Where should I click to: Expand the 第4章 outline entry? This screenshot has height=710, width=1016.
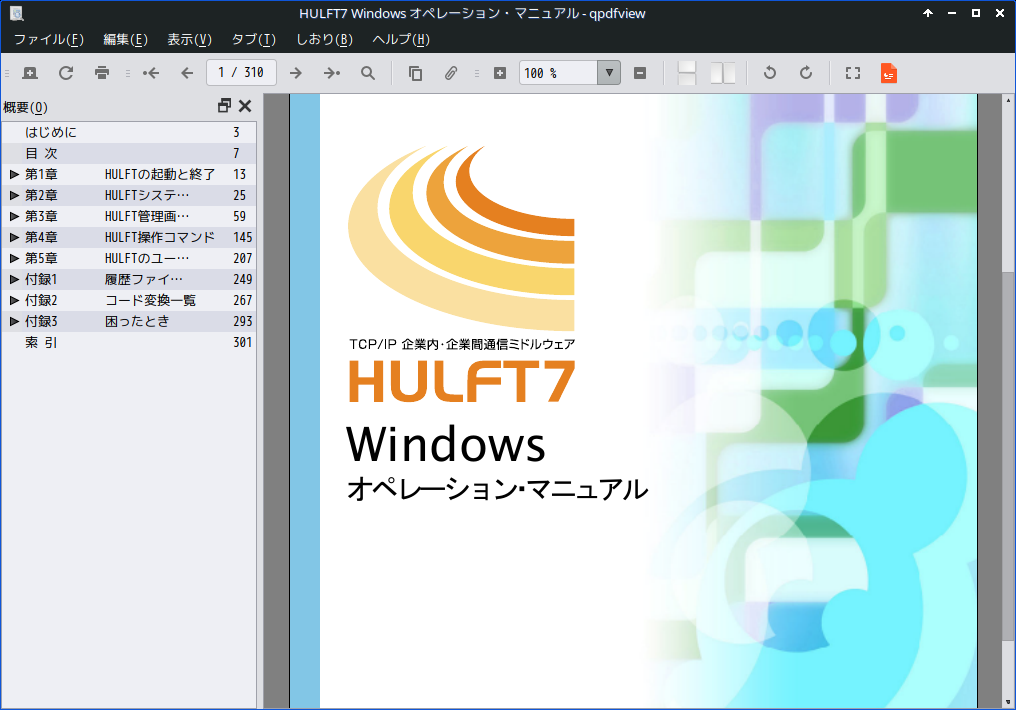pyautogui.click(x=14, y=237)
